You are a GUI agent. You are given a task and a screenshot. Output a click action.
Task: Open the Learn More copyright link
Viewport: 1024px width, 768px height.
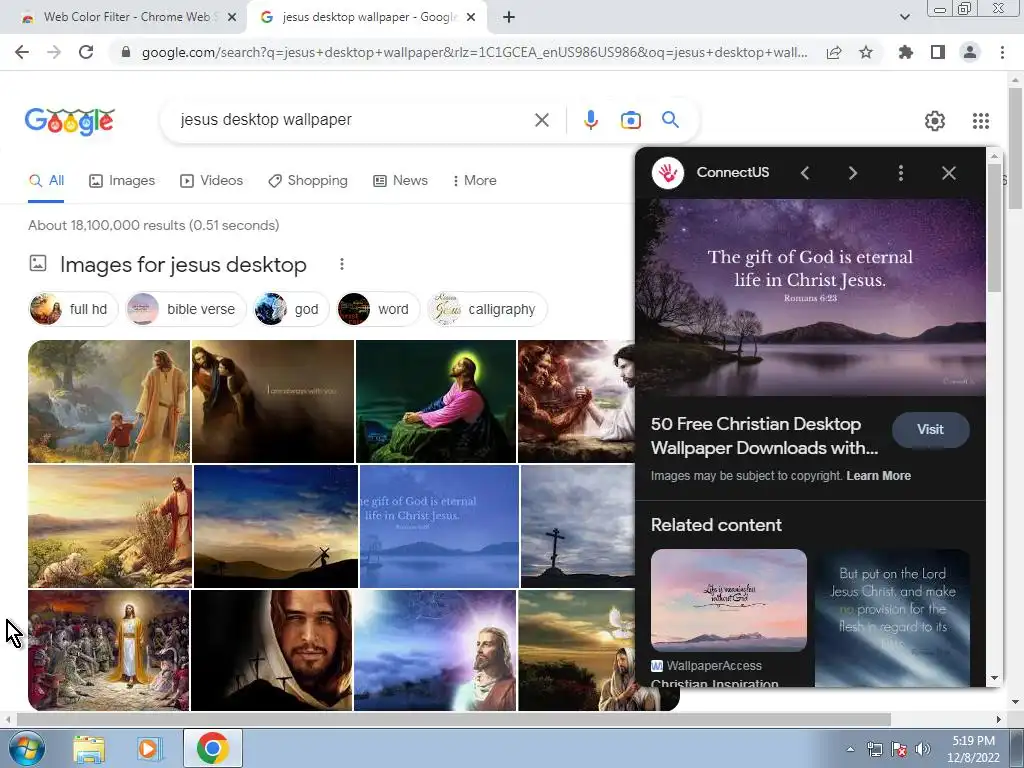(x=878, y=476)
